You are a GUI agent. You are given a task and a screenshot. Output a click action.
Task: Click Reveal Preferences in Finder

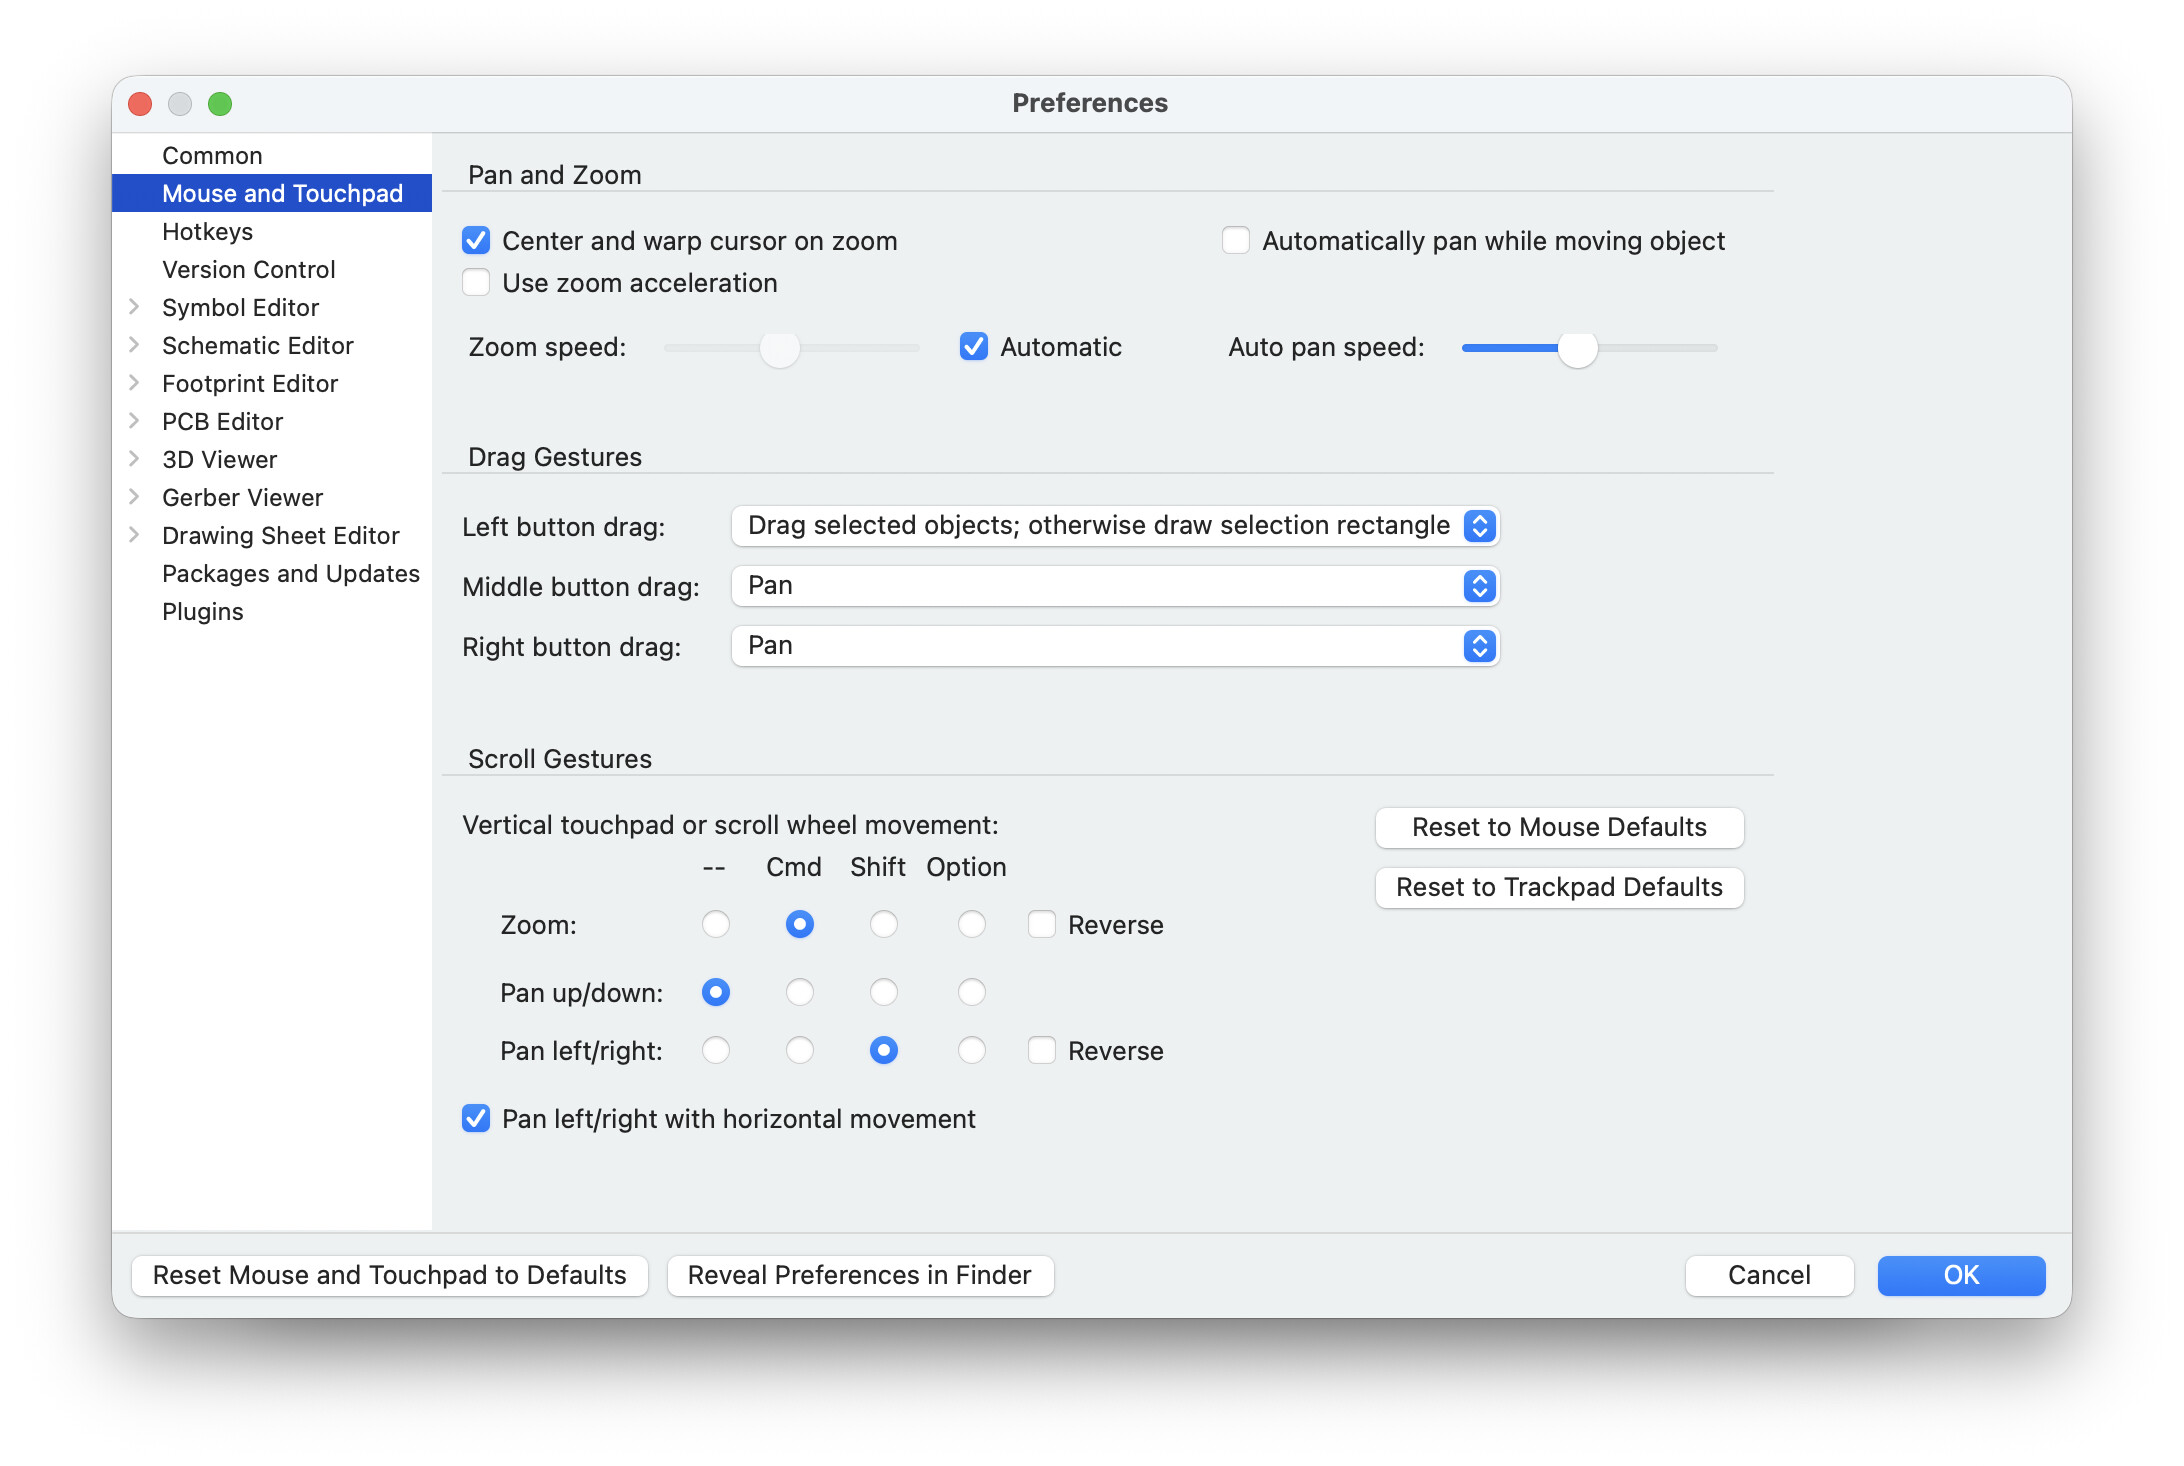click(x=859, y=1275)
